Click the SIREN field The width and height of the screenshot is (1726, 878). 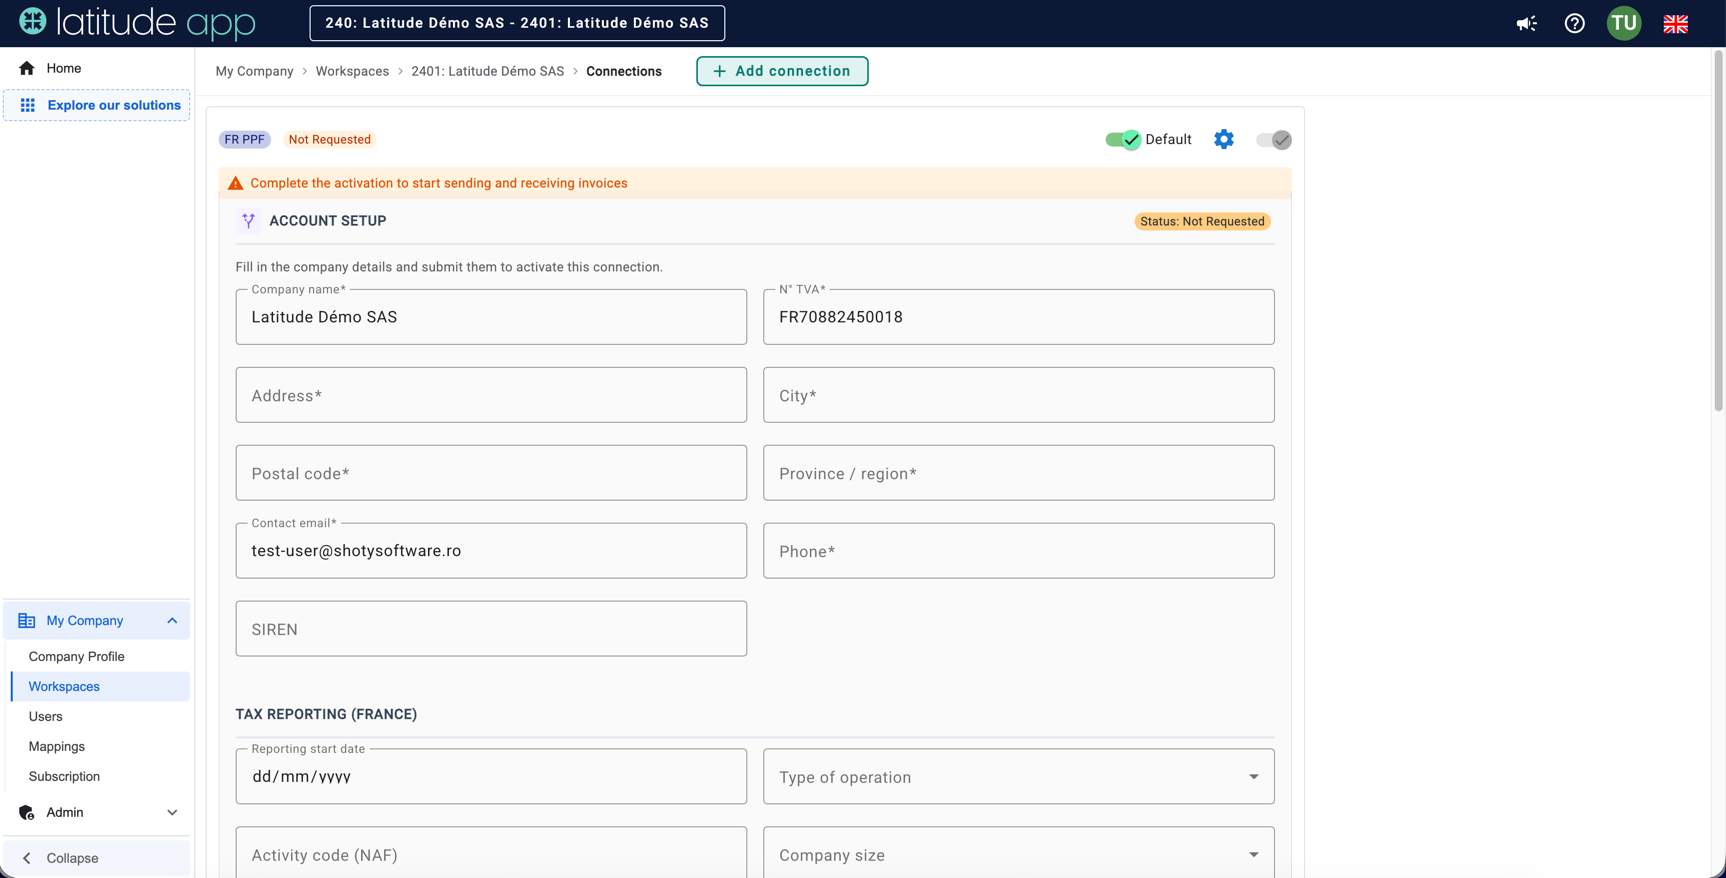click(491, 629)
